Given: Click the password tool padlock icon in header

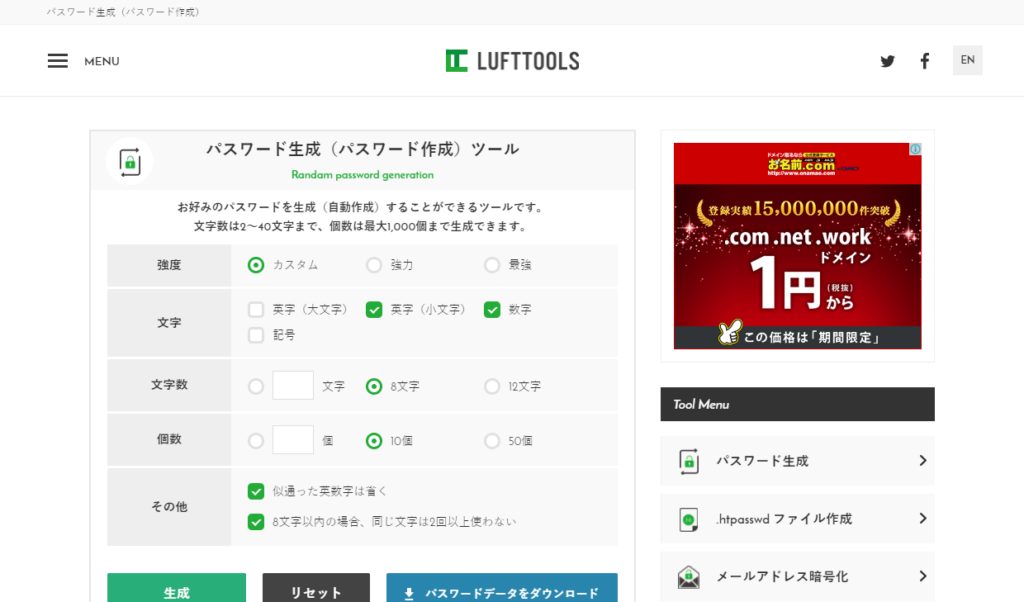Looking at the screenshot, I should tap(130, 161).
